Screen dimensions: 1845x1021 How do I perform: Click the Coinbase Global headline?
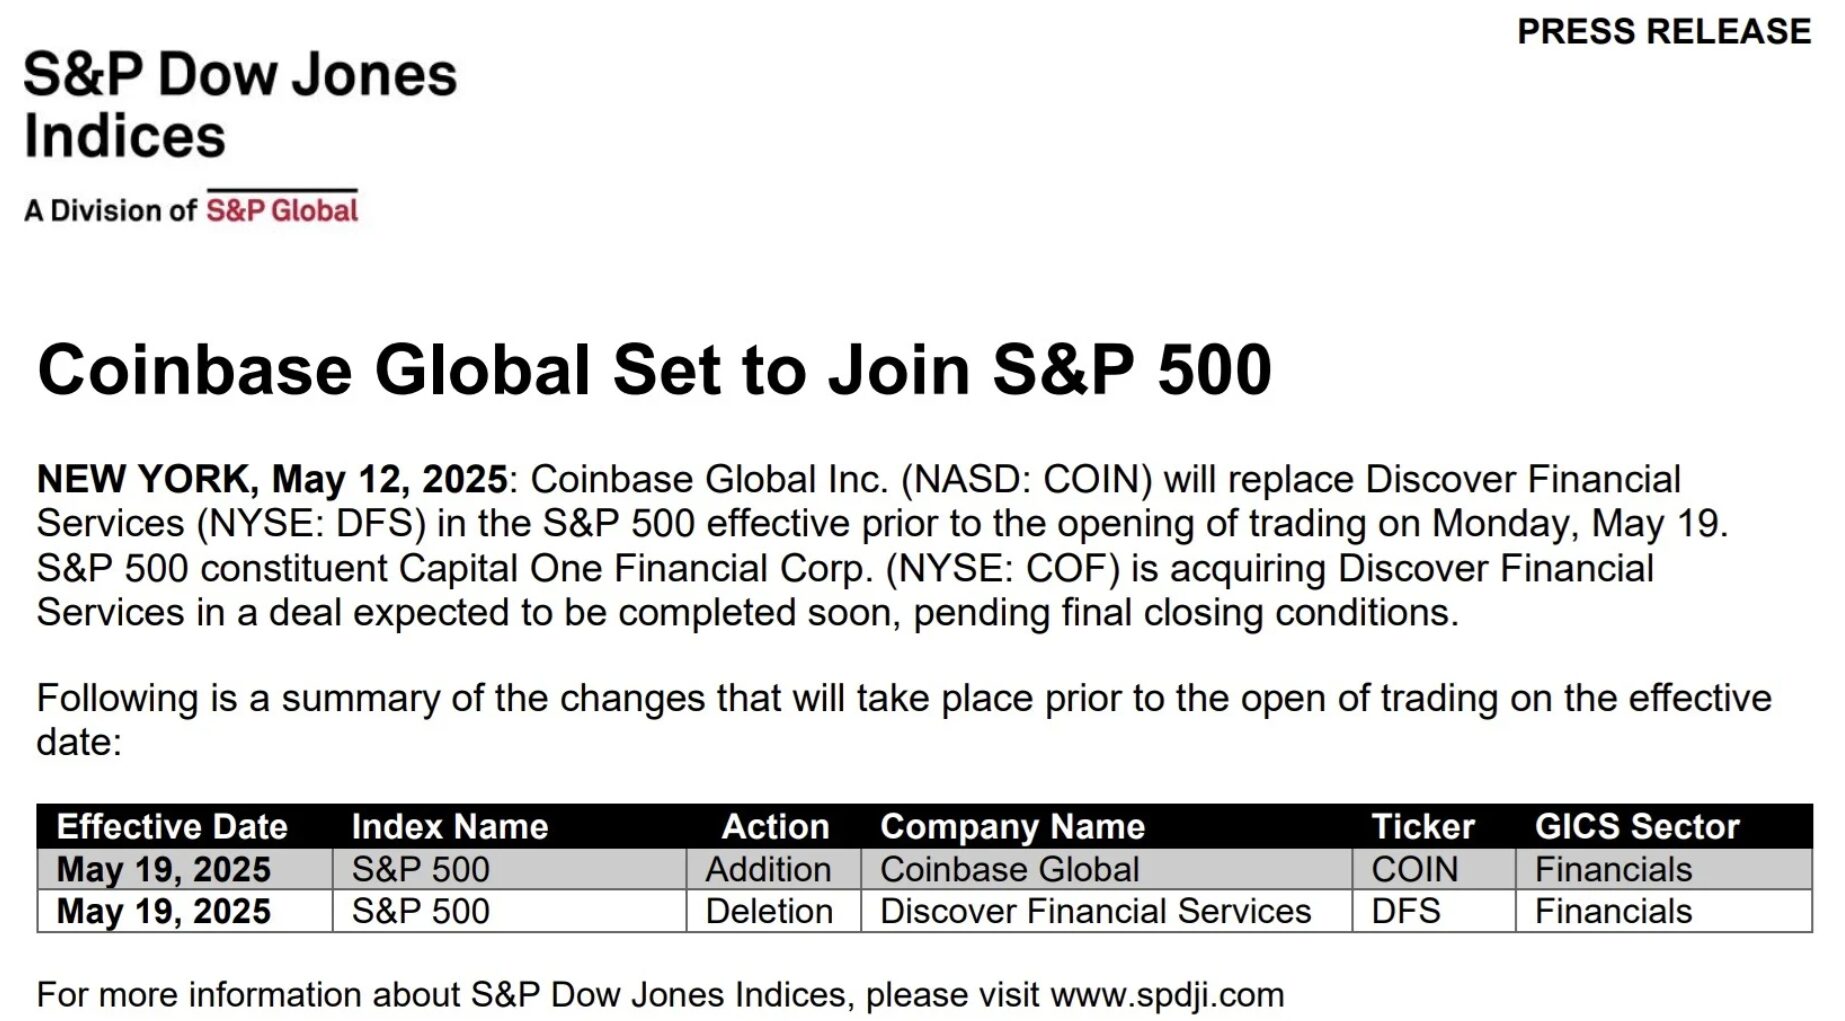tap(655, 369)
